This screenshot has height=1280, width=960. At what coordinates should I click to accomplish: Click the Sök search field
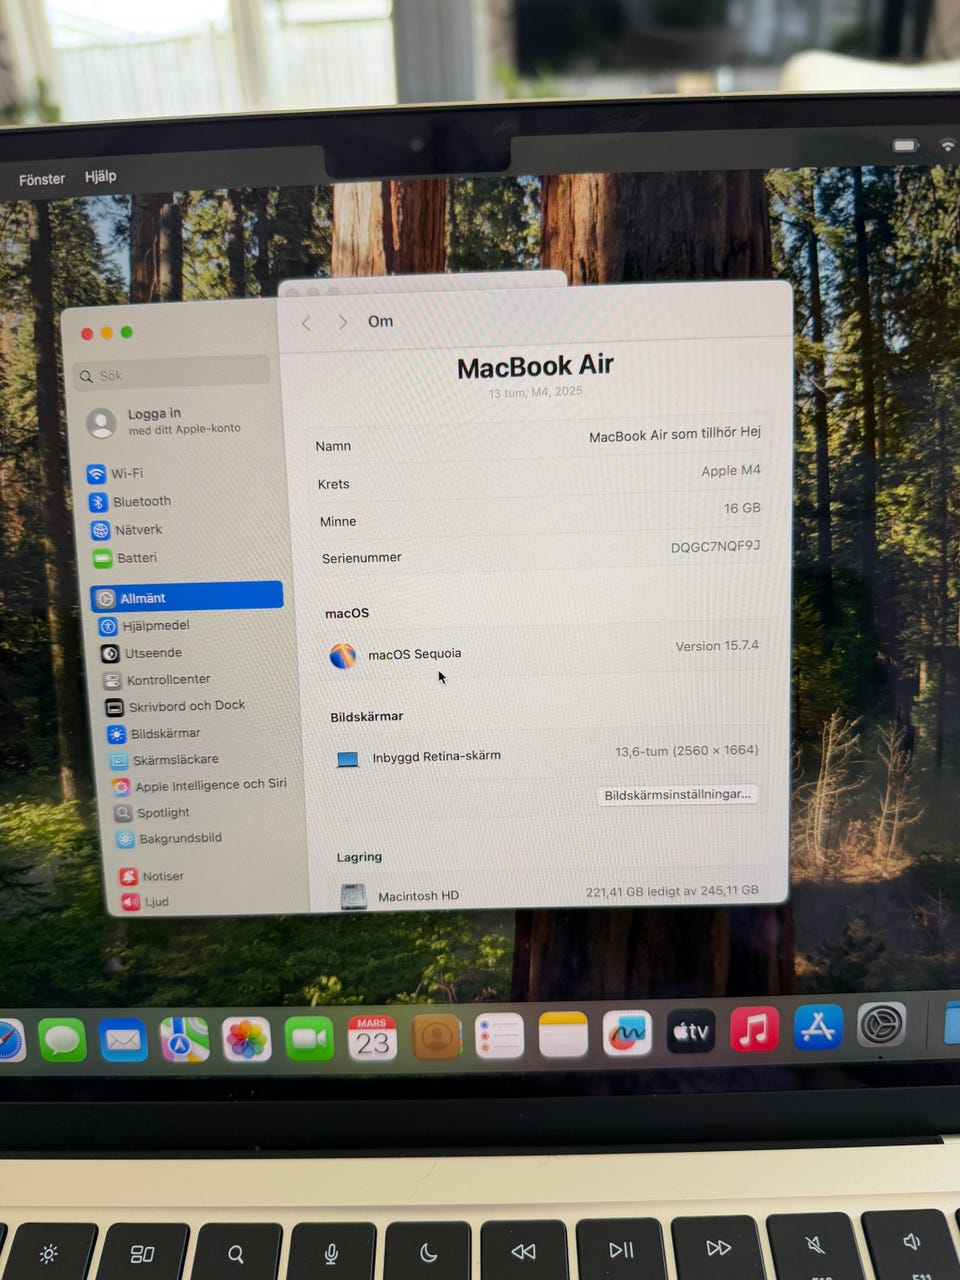175,375
